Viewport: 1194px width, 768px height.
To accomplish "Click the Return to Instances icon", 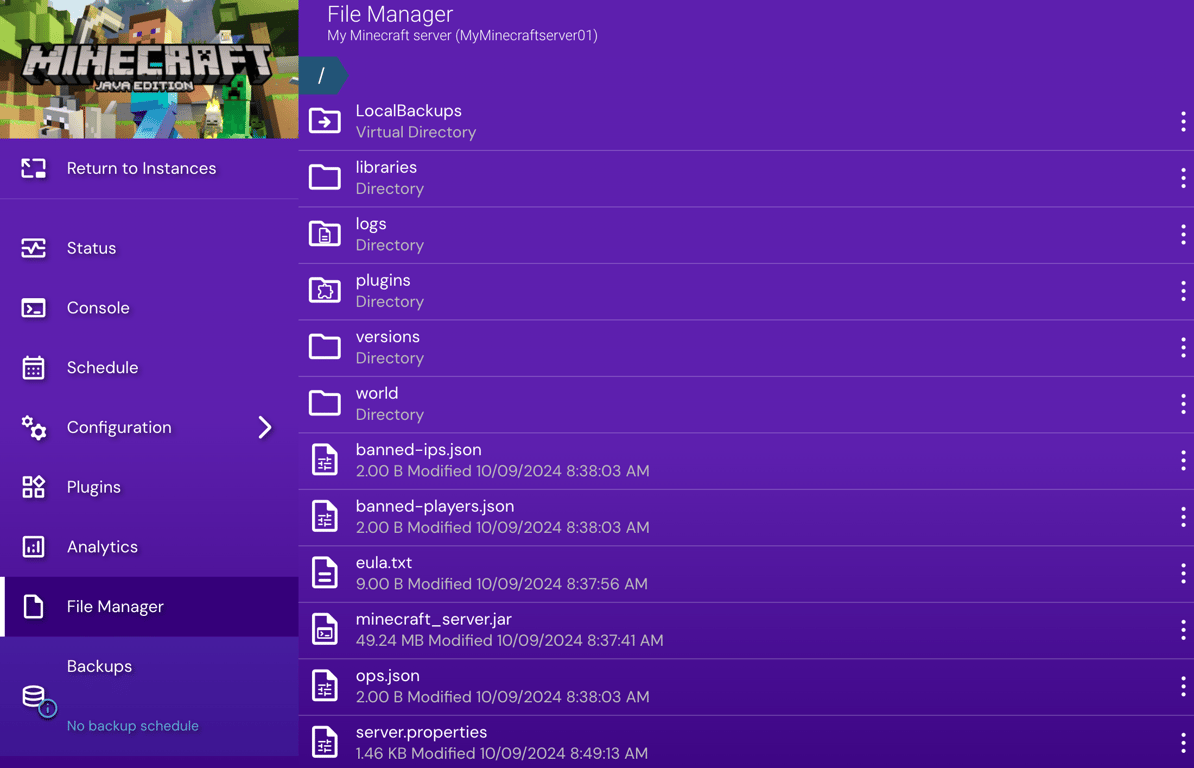I will (x=33, y=168).
